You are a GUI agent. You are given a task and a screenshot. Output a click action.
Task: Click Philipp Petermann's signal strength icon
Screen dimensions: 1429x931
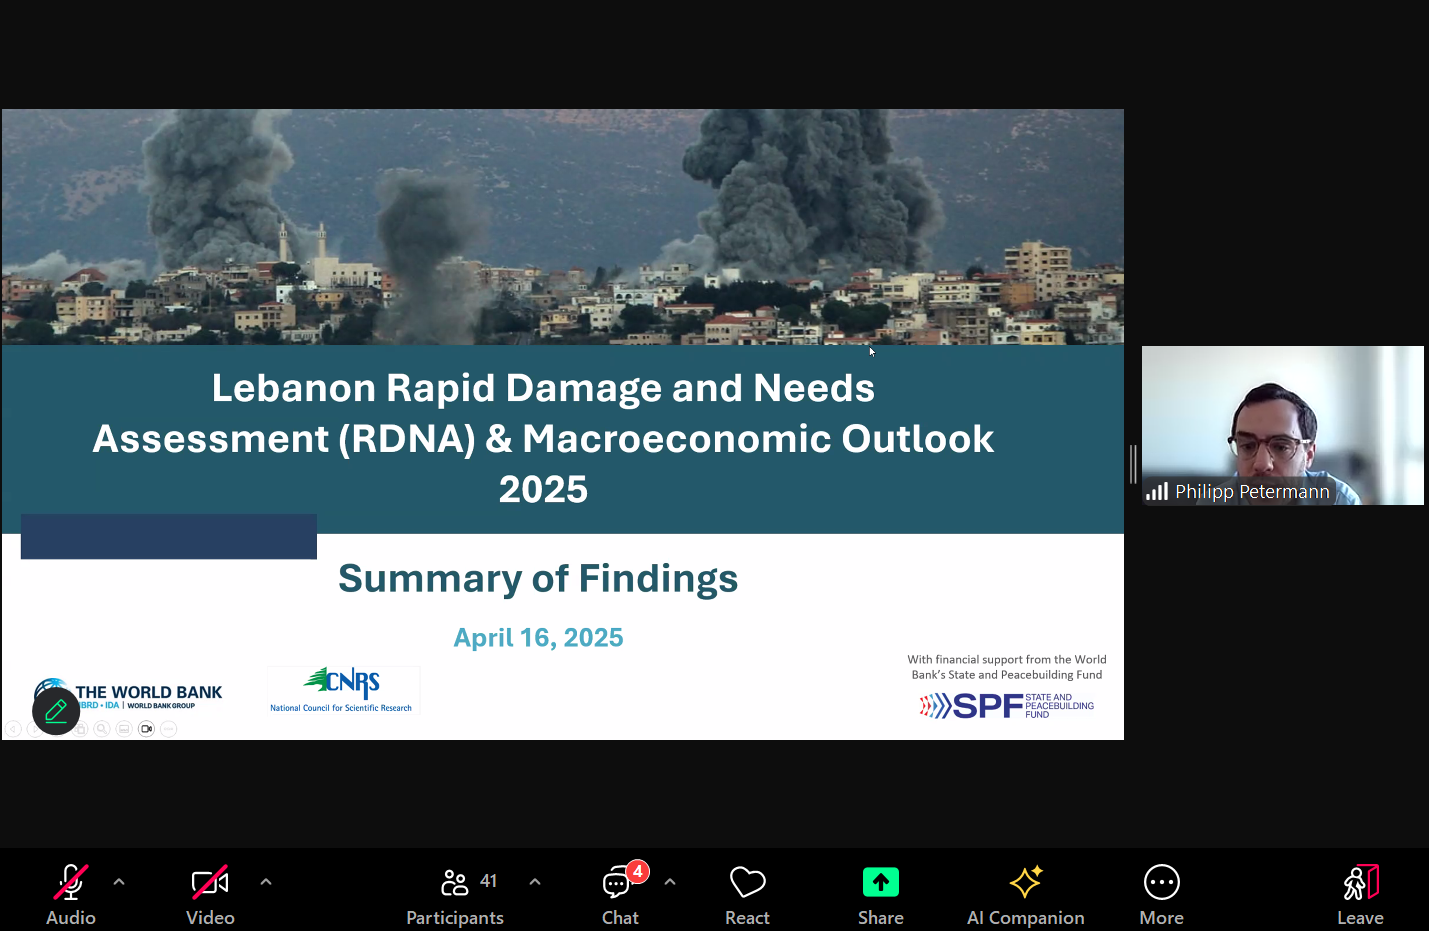(1157, 491)
